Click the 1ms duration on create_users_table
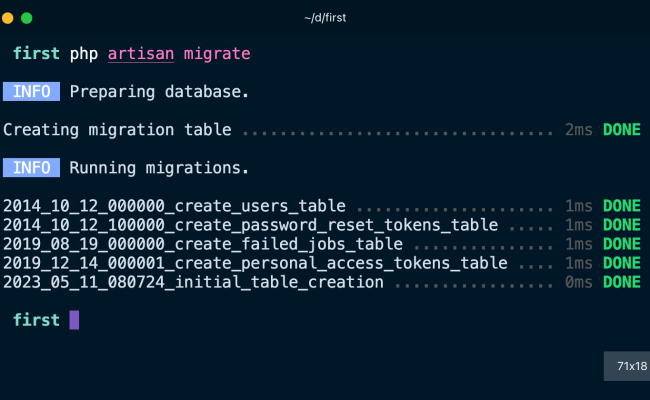Screen dimensions: 650x400 tap(579, 206)
